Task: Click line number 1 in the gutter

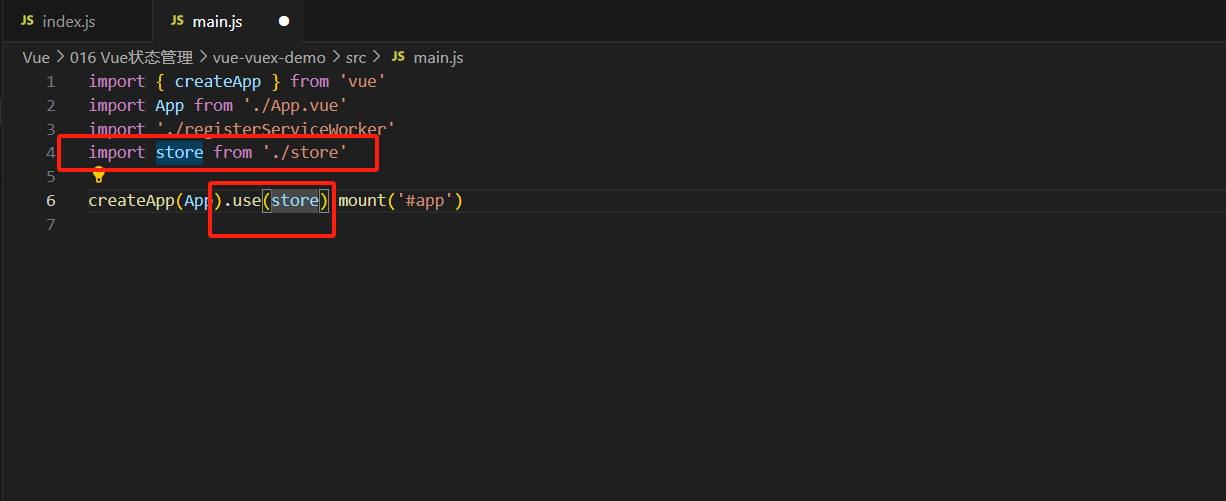Action: pos(50,81)
